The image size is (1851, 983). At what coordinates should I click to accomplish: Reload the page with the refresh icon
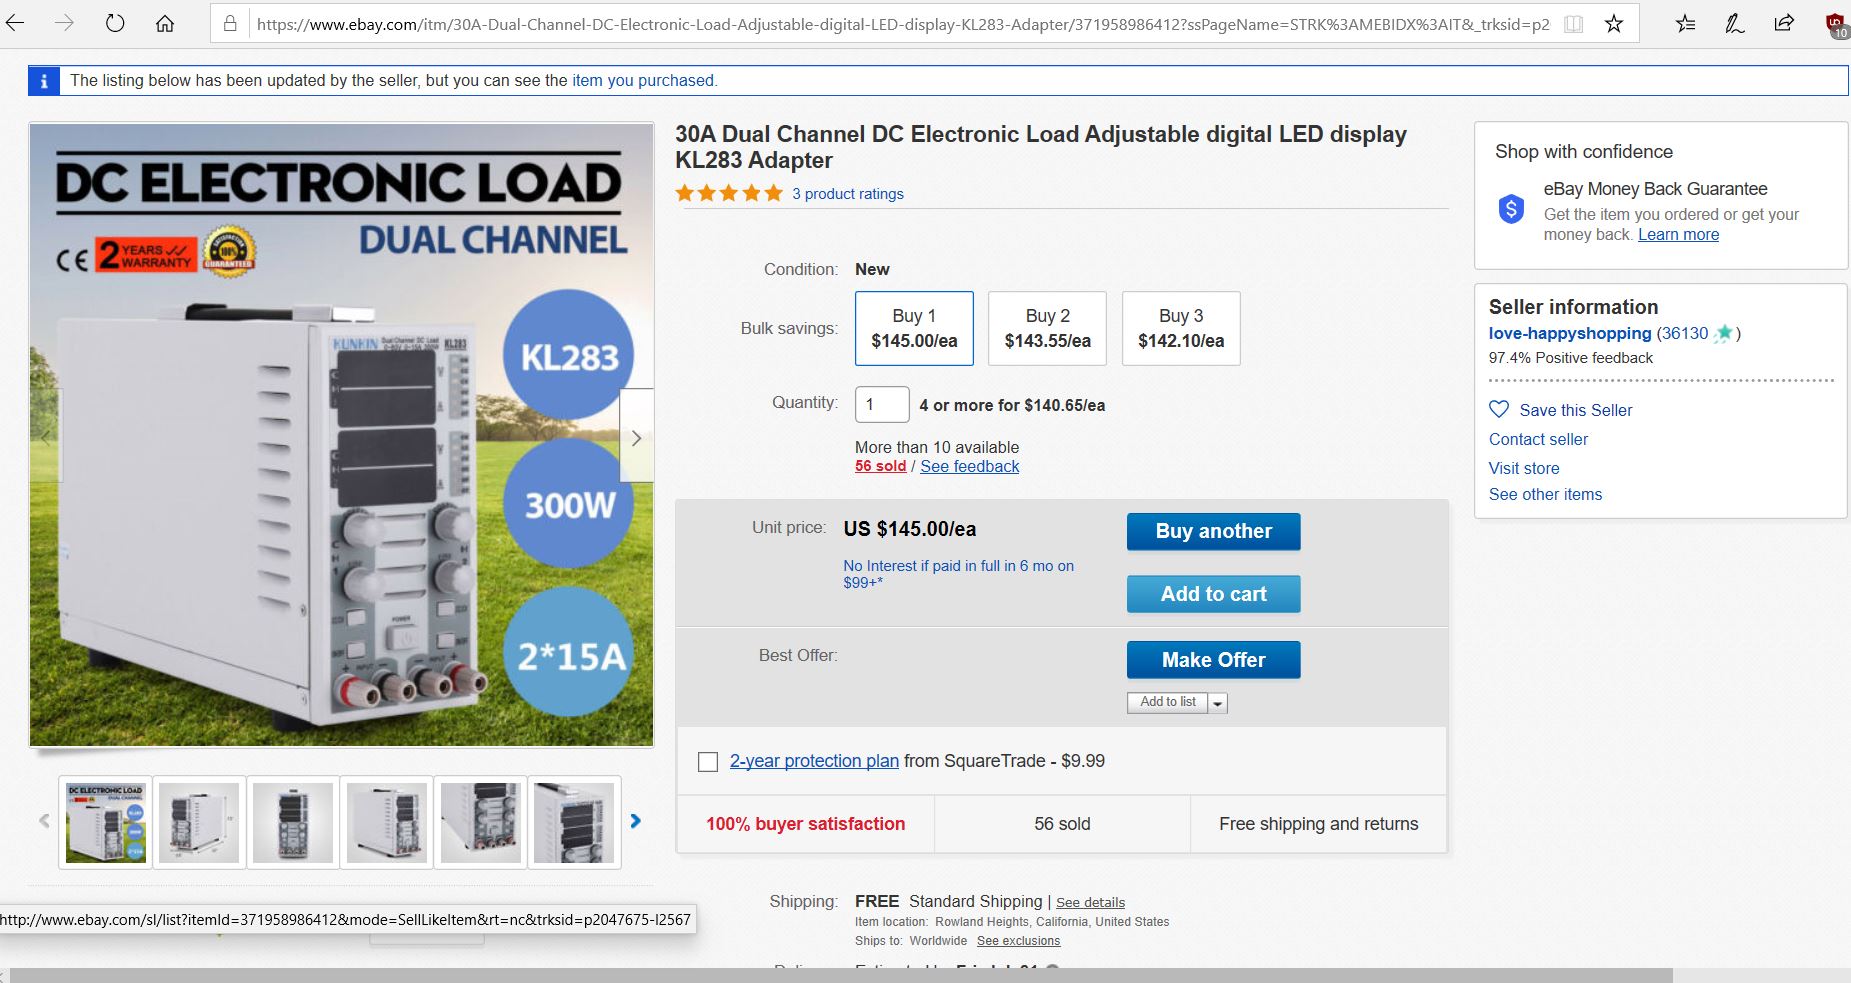(x=115, y=23)
